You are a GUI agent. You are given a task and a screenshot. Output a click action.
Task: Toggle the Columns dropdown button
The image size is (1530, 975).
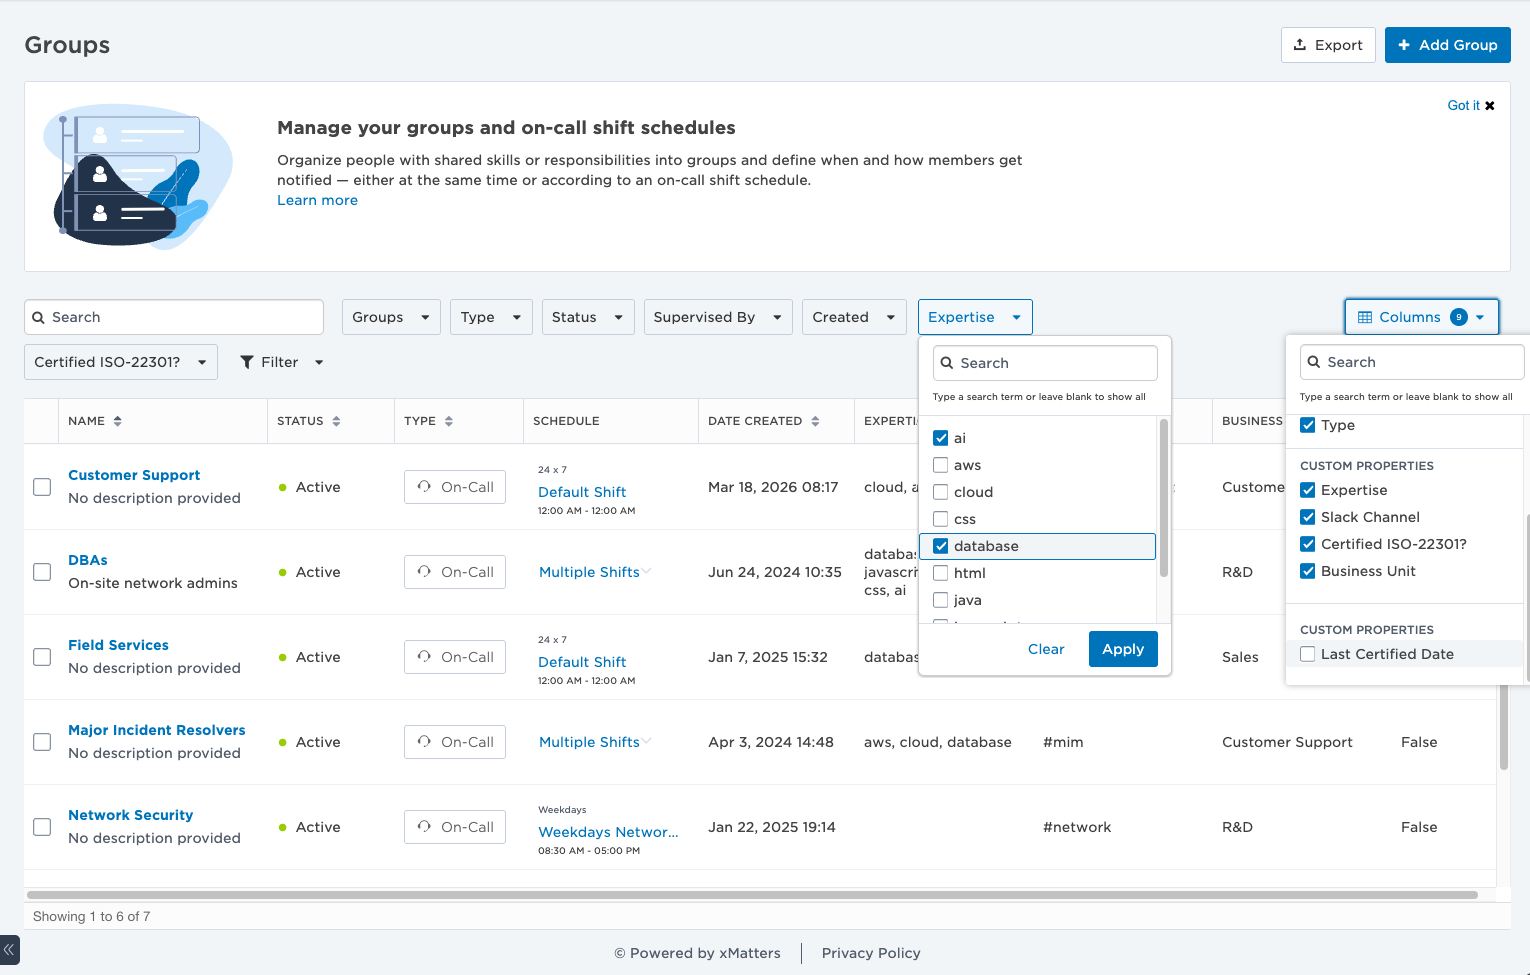coord(1422,317)
